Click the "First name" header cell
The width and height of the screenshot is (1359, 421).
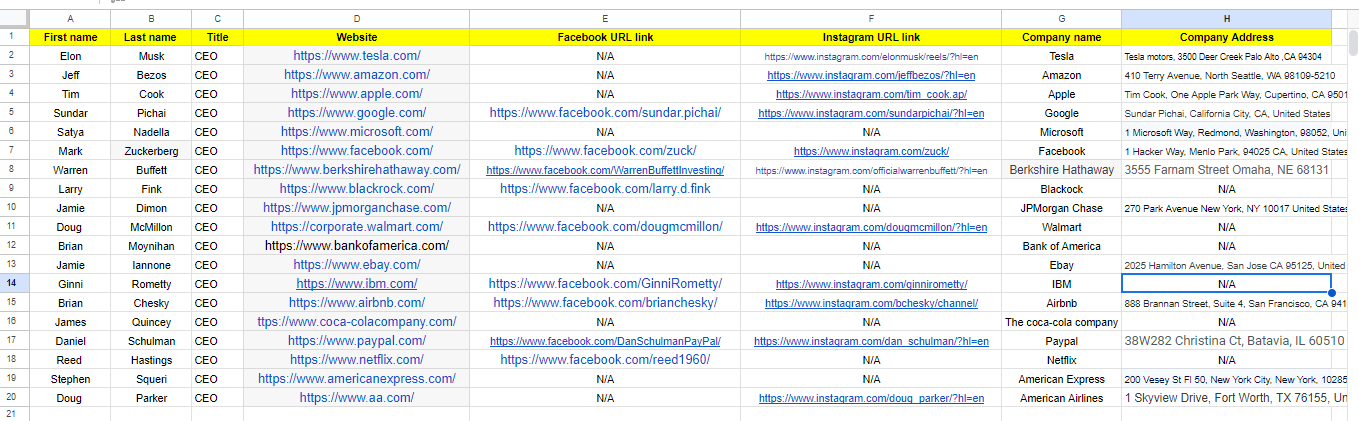70,37
